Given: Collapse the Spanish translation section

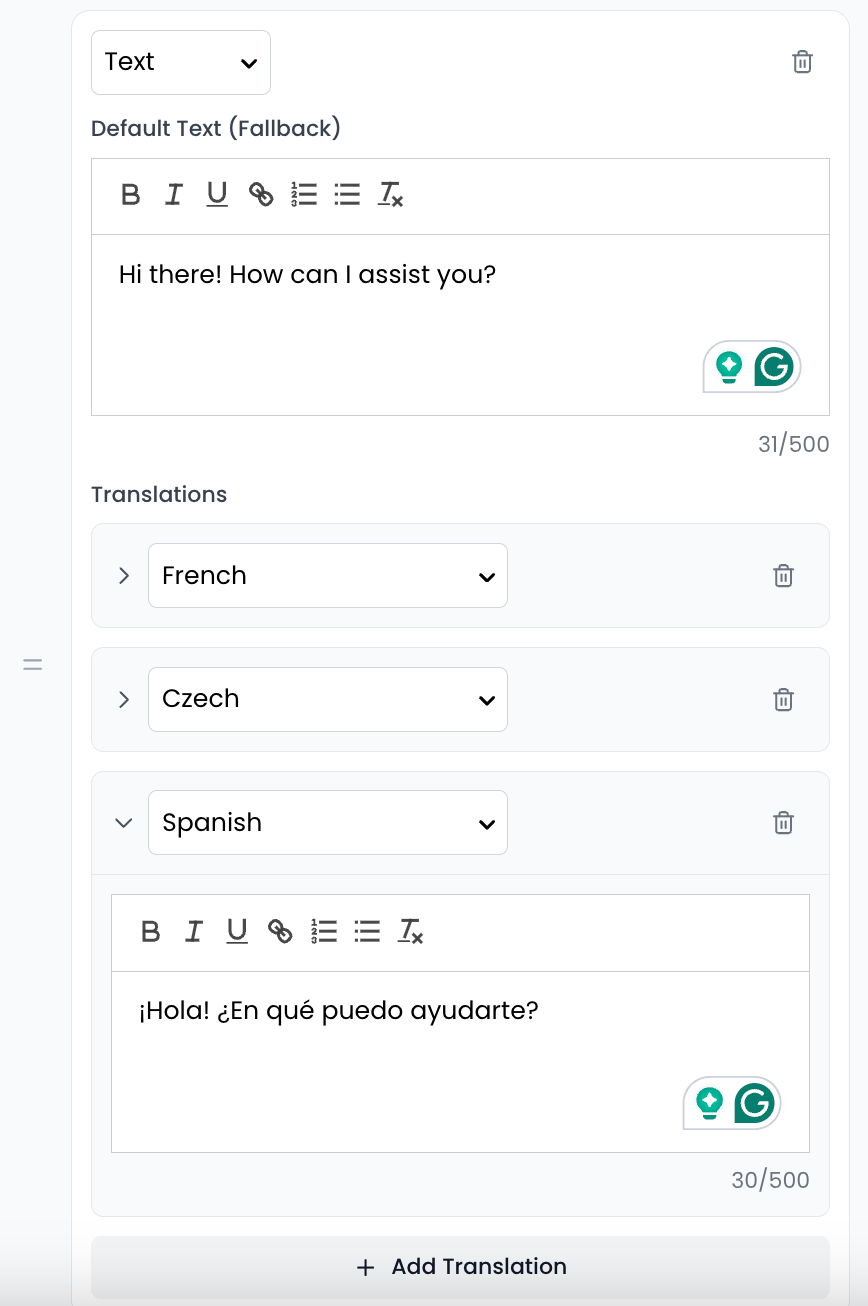Looking at the screenshot, I should (x=124, y=823).
